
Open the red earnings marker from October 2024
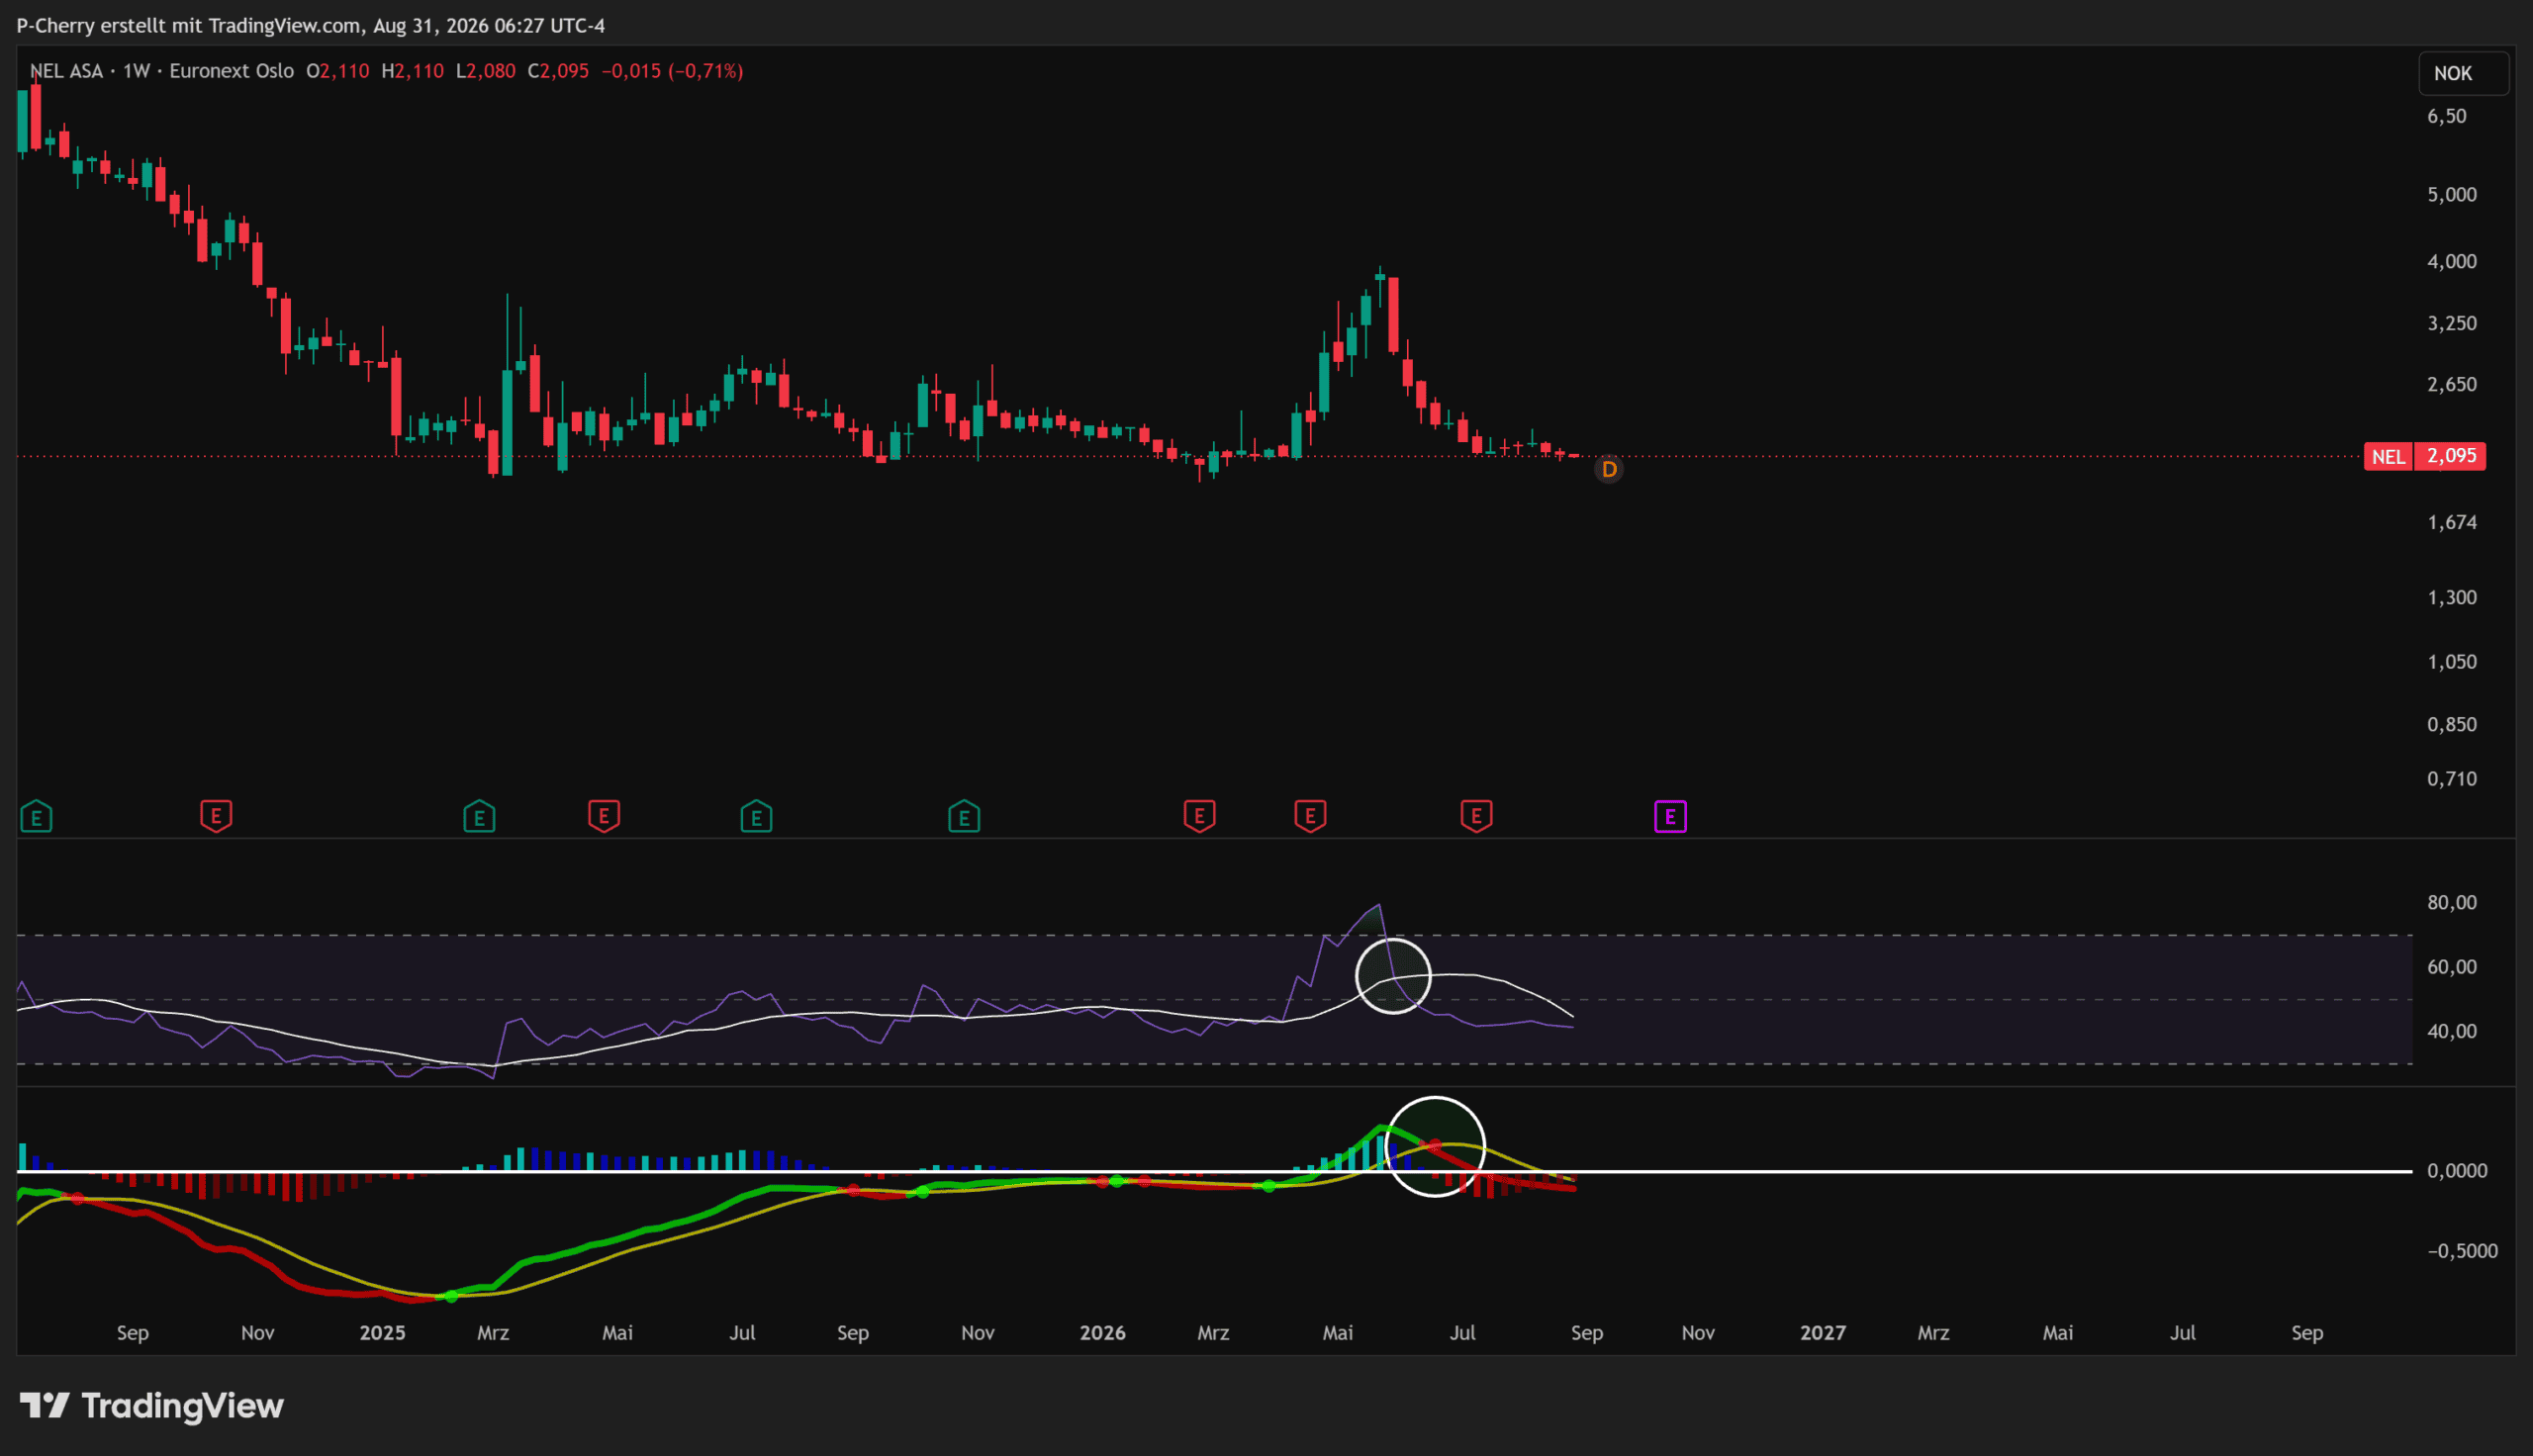(216, 817)
